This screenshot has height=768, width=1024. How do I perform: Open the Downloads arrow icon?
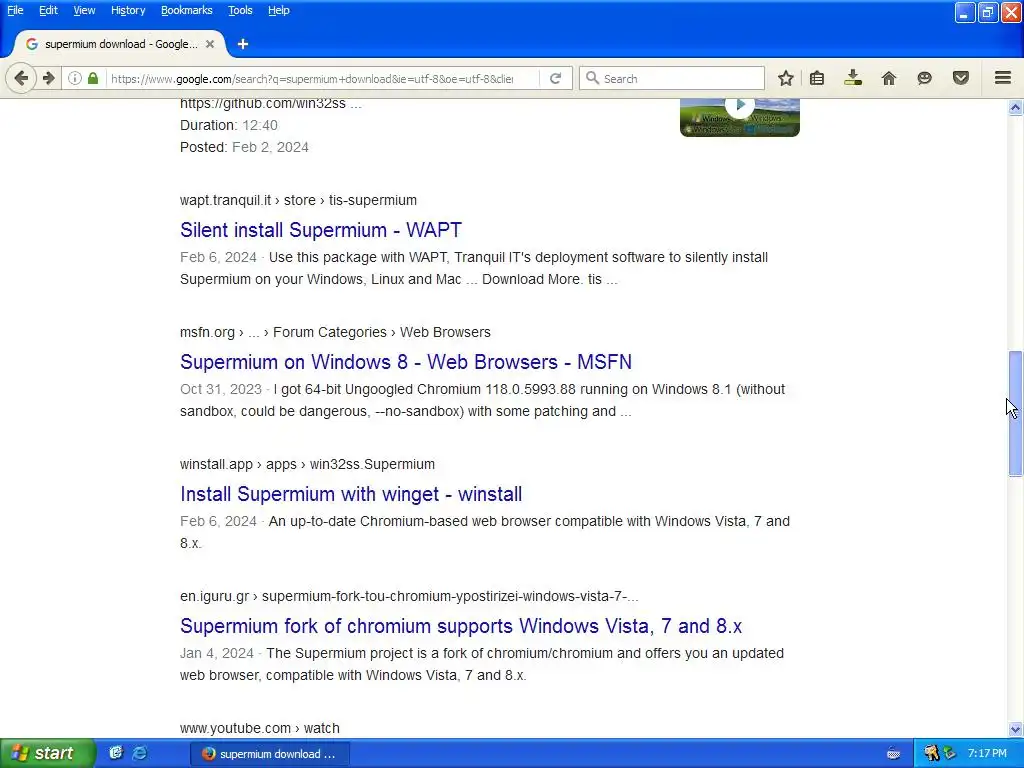tap(852, 78)
